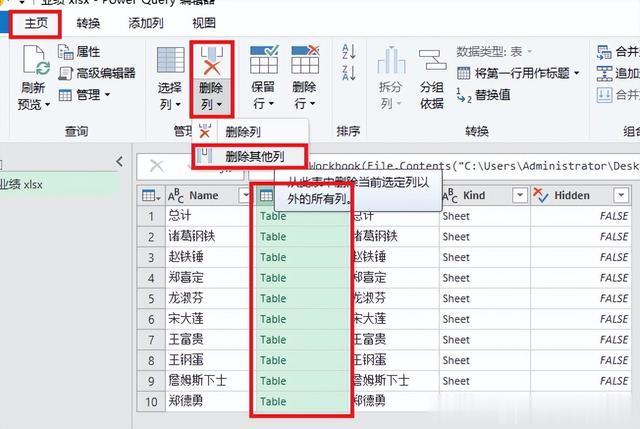Open the 高级编辑器 advanced editor
This screenshot has height=429, width=640.
click(x=97, y=73)
